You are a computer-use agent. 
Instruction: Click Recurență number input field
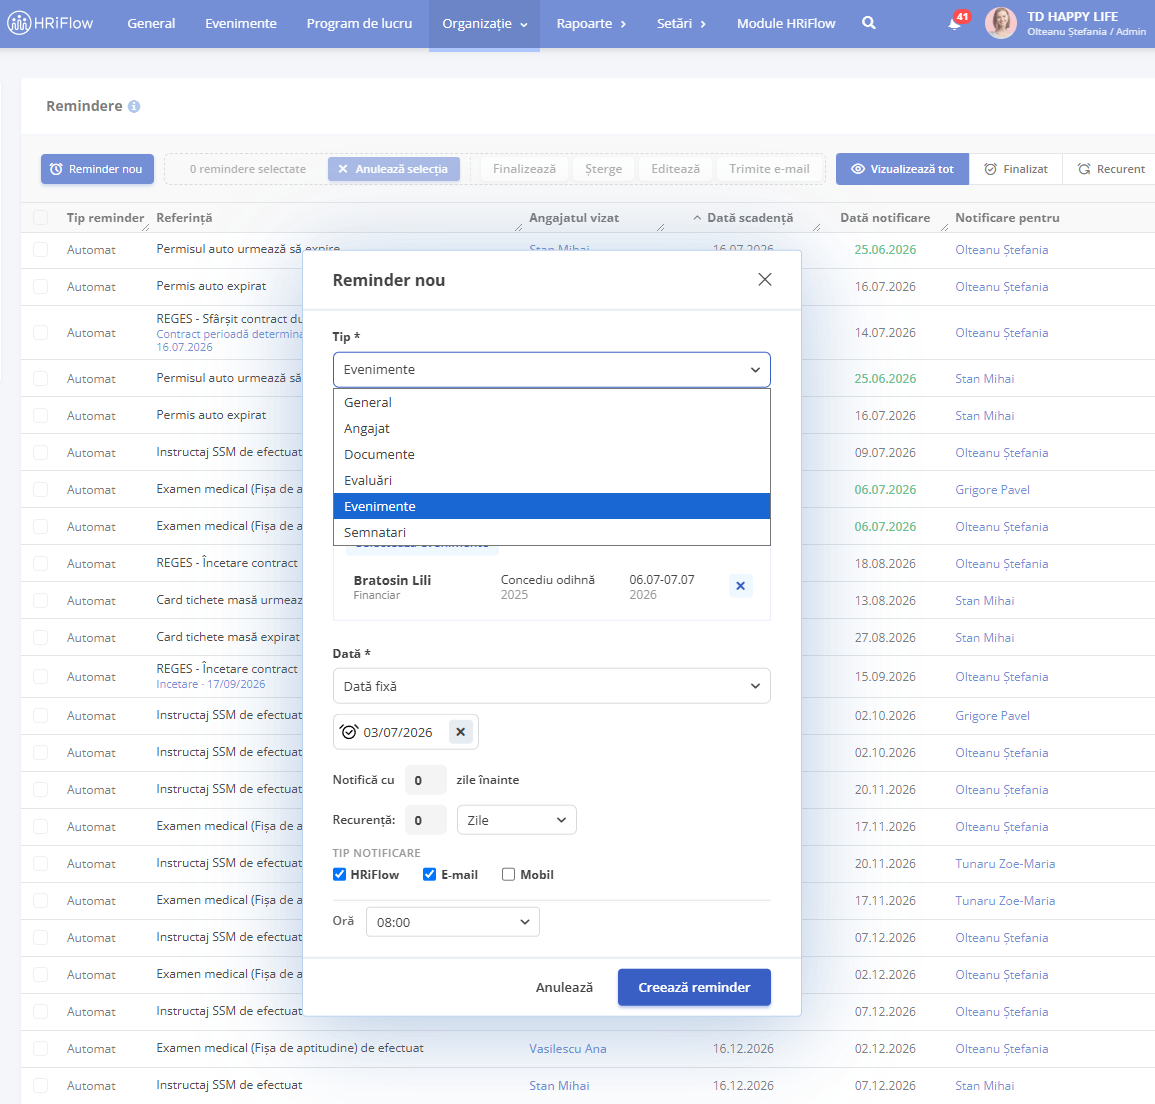point(426,820)
